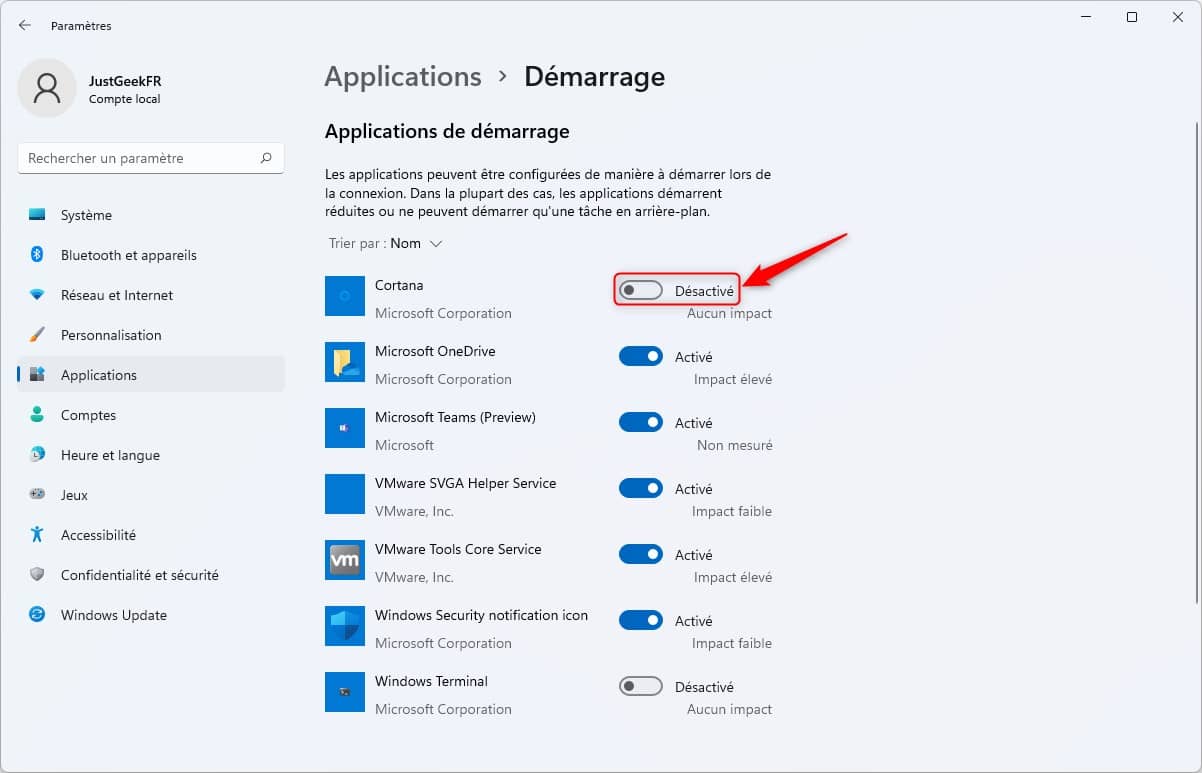The width and height of the screenshot is (1202, 773).
Task: Toggle VMware SVGA Helper Service off
Action: pos(641,488)
